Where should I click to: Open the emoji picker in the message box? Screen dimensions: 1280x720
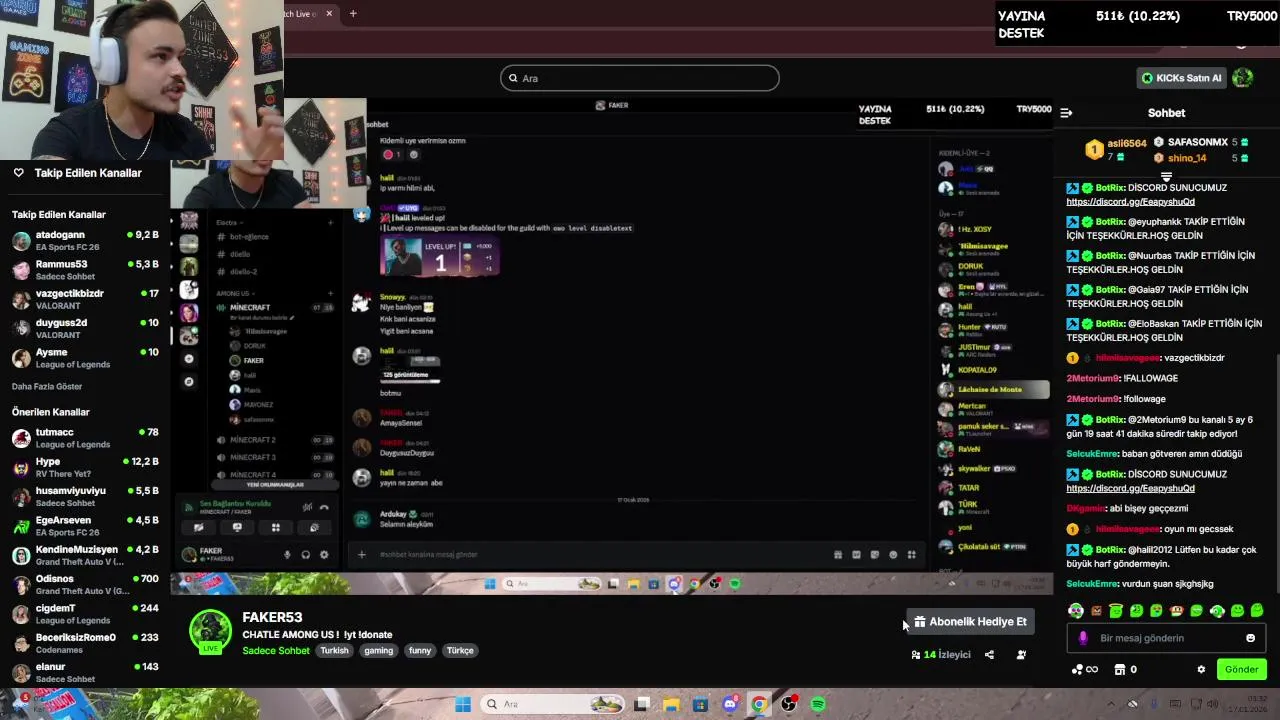click(1250, 638)
